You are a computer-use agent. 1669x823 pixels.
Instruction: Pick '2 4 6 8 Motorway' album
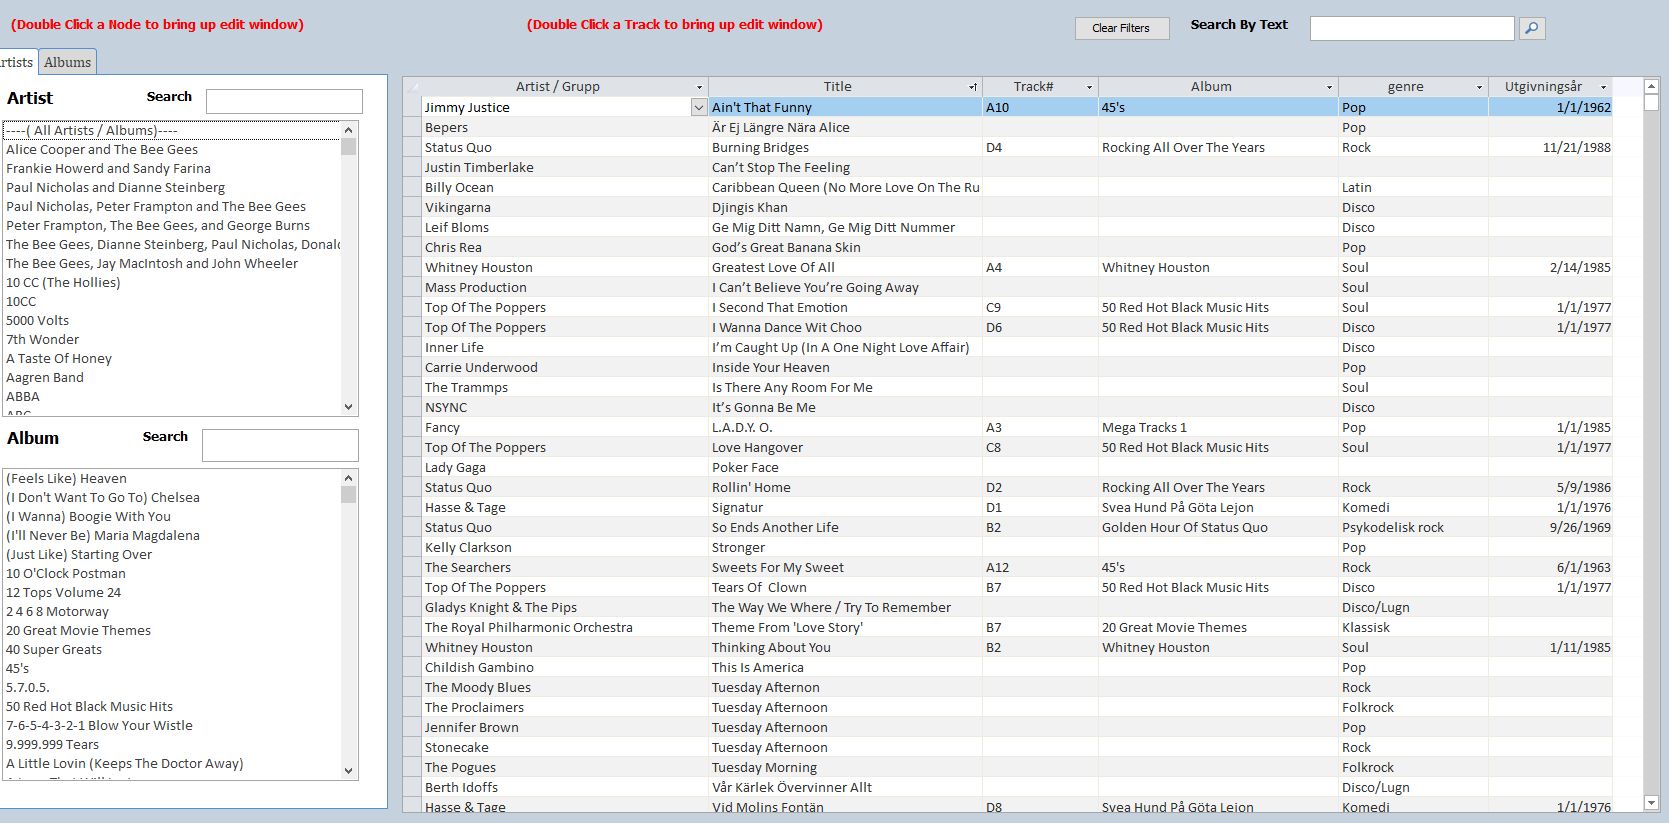click(172, 611)
